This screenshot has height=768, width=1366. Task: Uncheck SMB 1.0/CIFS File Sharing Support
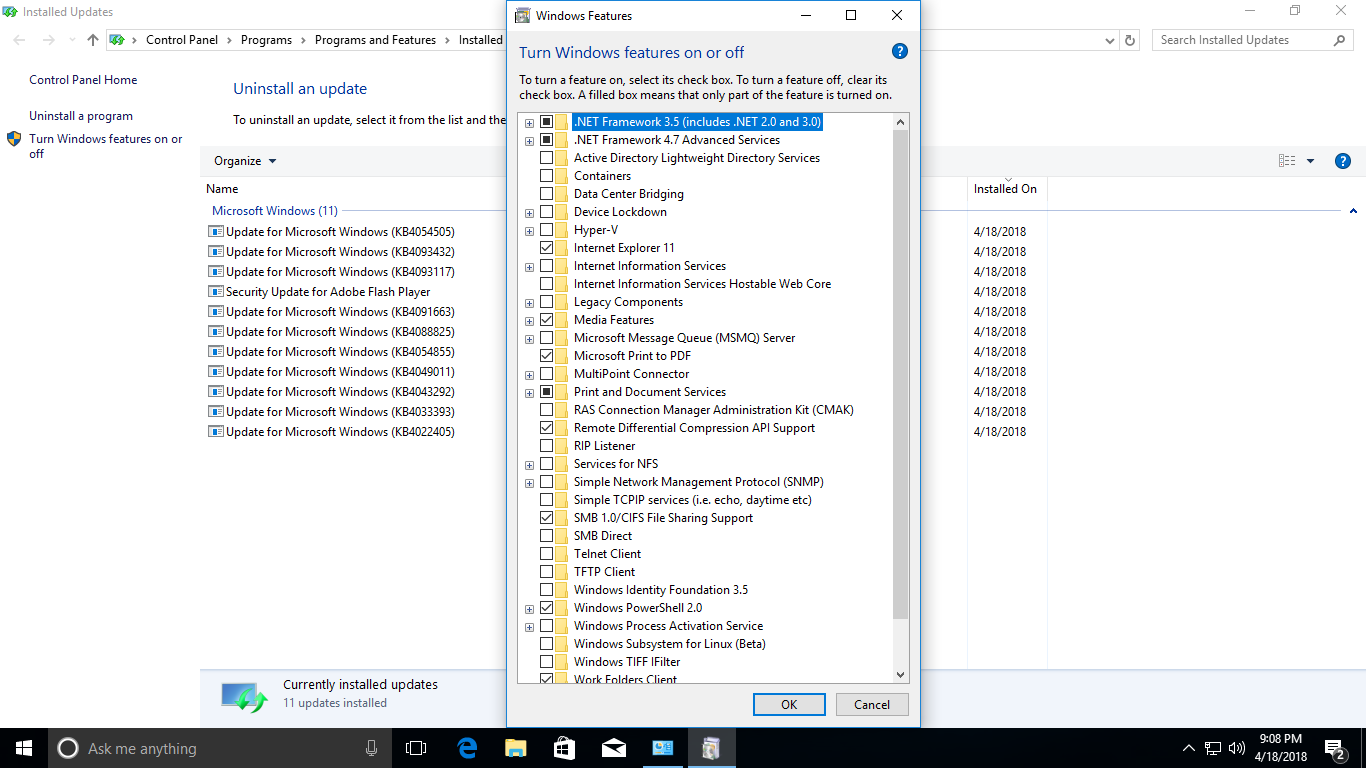546,518
